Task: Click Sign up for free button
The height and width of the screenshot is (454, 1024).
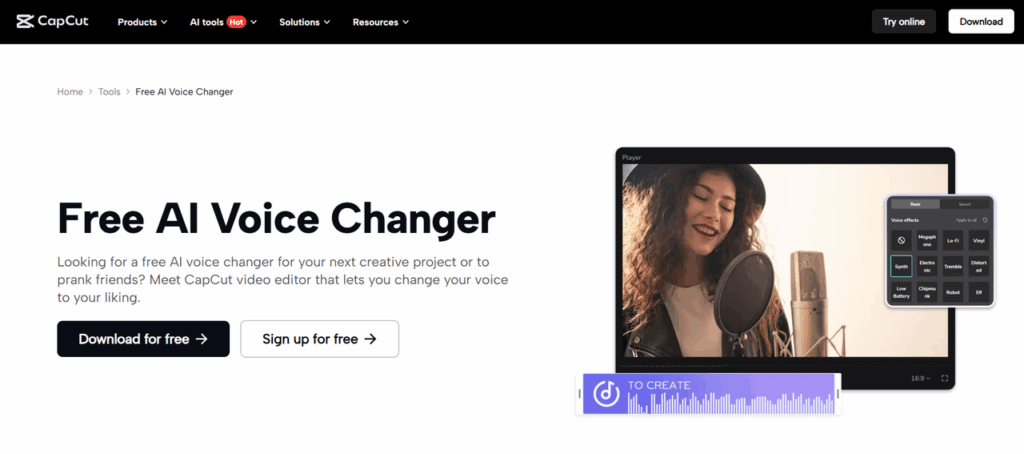Action: (319, 338)
